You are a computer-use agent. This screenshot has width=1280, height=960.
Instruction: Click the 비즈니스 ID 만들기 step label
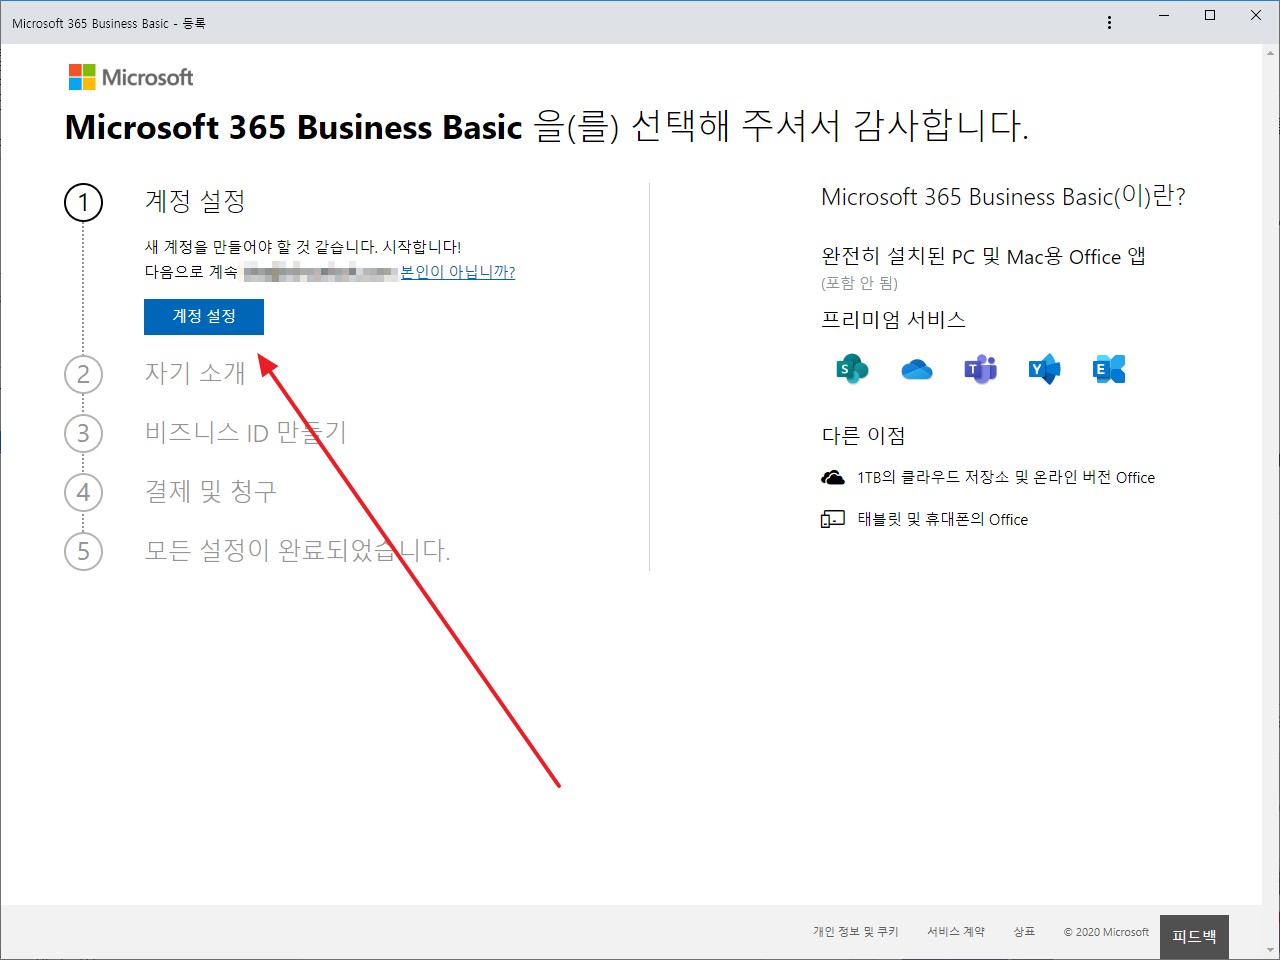click(x=245, y=432)
